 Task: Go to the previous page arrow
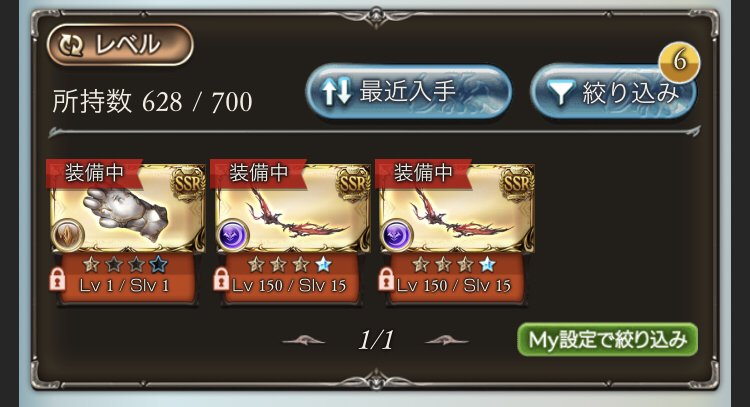[x=304, y=341]
